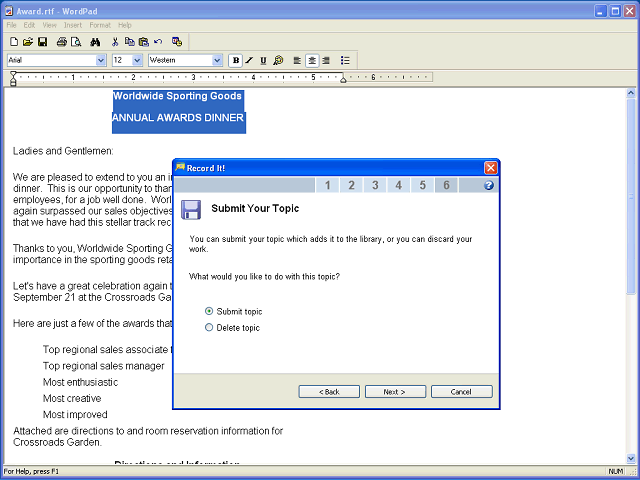
Task: Align text right
Action: (326, 60)
